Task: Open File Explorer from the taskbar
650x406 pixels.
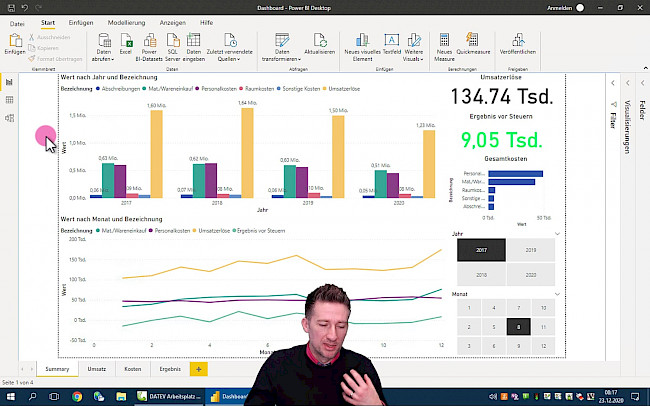Action: click(x=121, y=396)
